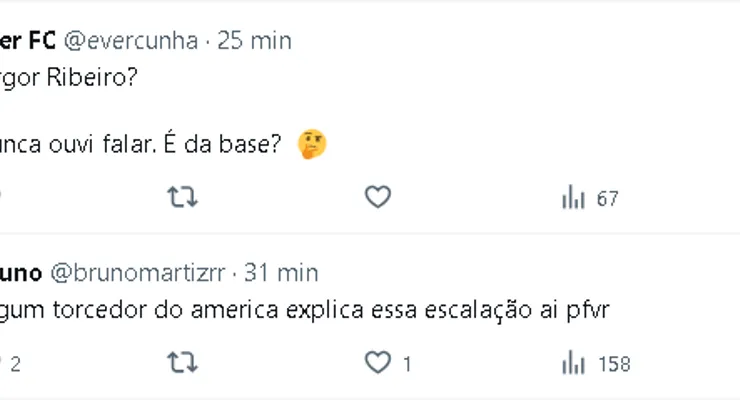Open view analytics icon on @evercunha's tweet
This screenshot has width=740, height=416.
pos(573,198)
